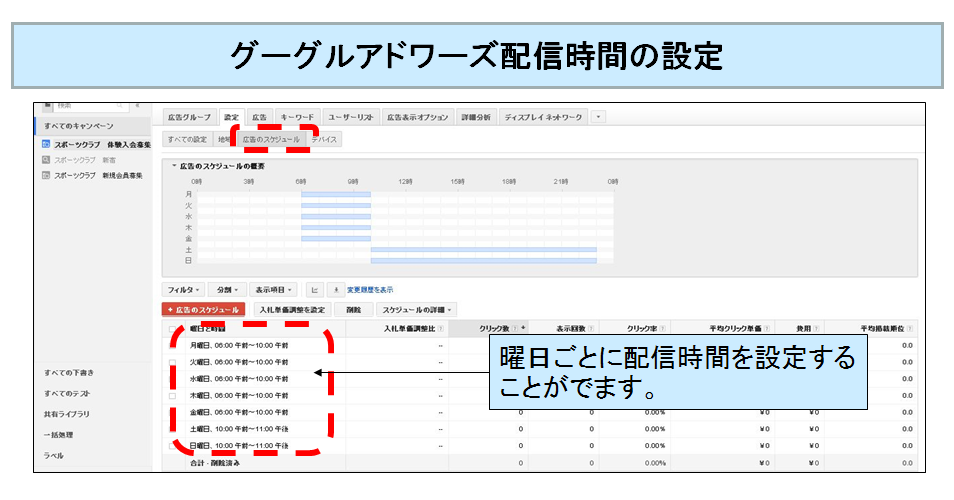Click the 土 schedule bar in the overview

(x=484, y=249)
